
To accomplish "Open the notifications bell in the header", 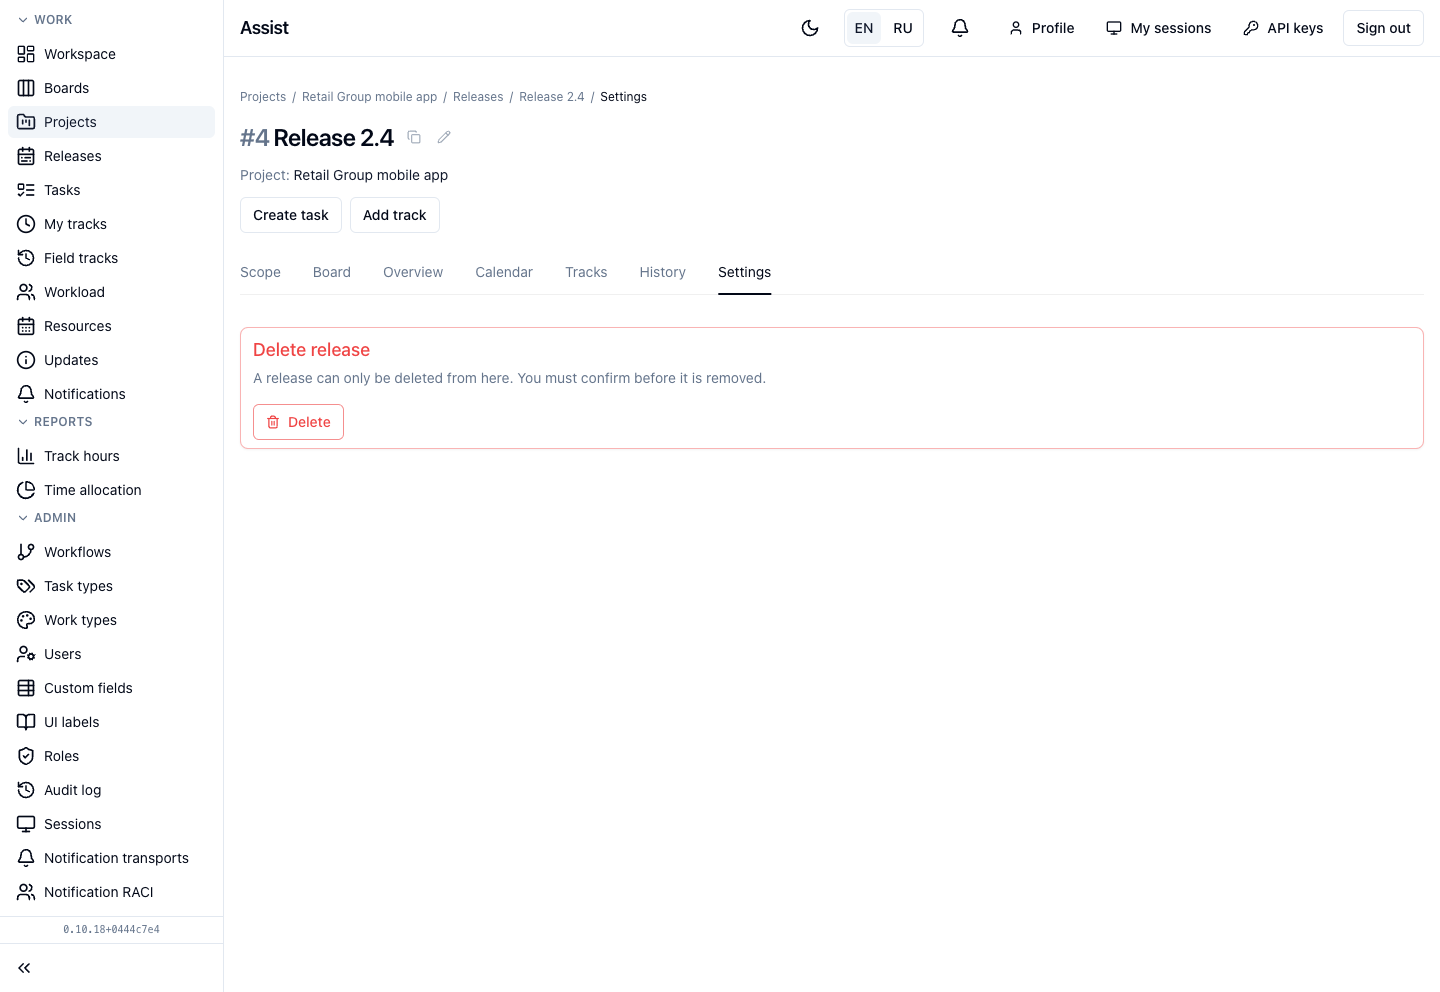I will click(960, 28).
